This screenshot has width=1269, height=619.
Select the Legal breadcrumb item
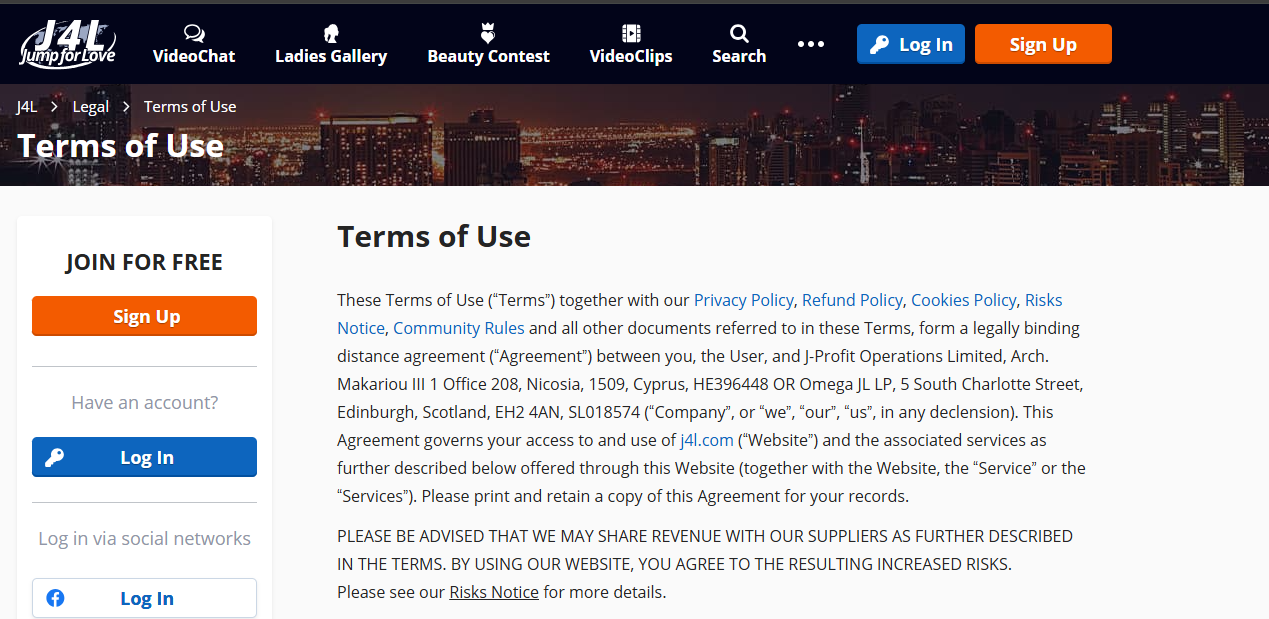pyautogui.click(x=90, y=106)
